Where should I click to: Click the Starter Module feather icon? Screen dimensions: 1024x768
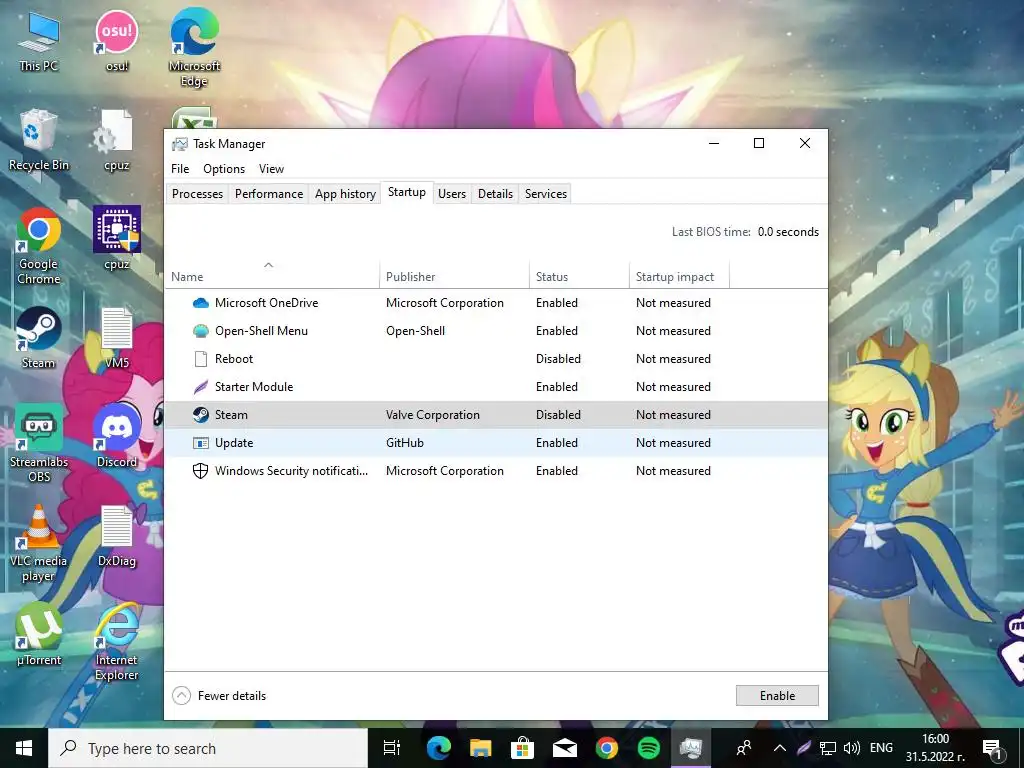coord(200,387)
